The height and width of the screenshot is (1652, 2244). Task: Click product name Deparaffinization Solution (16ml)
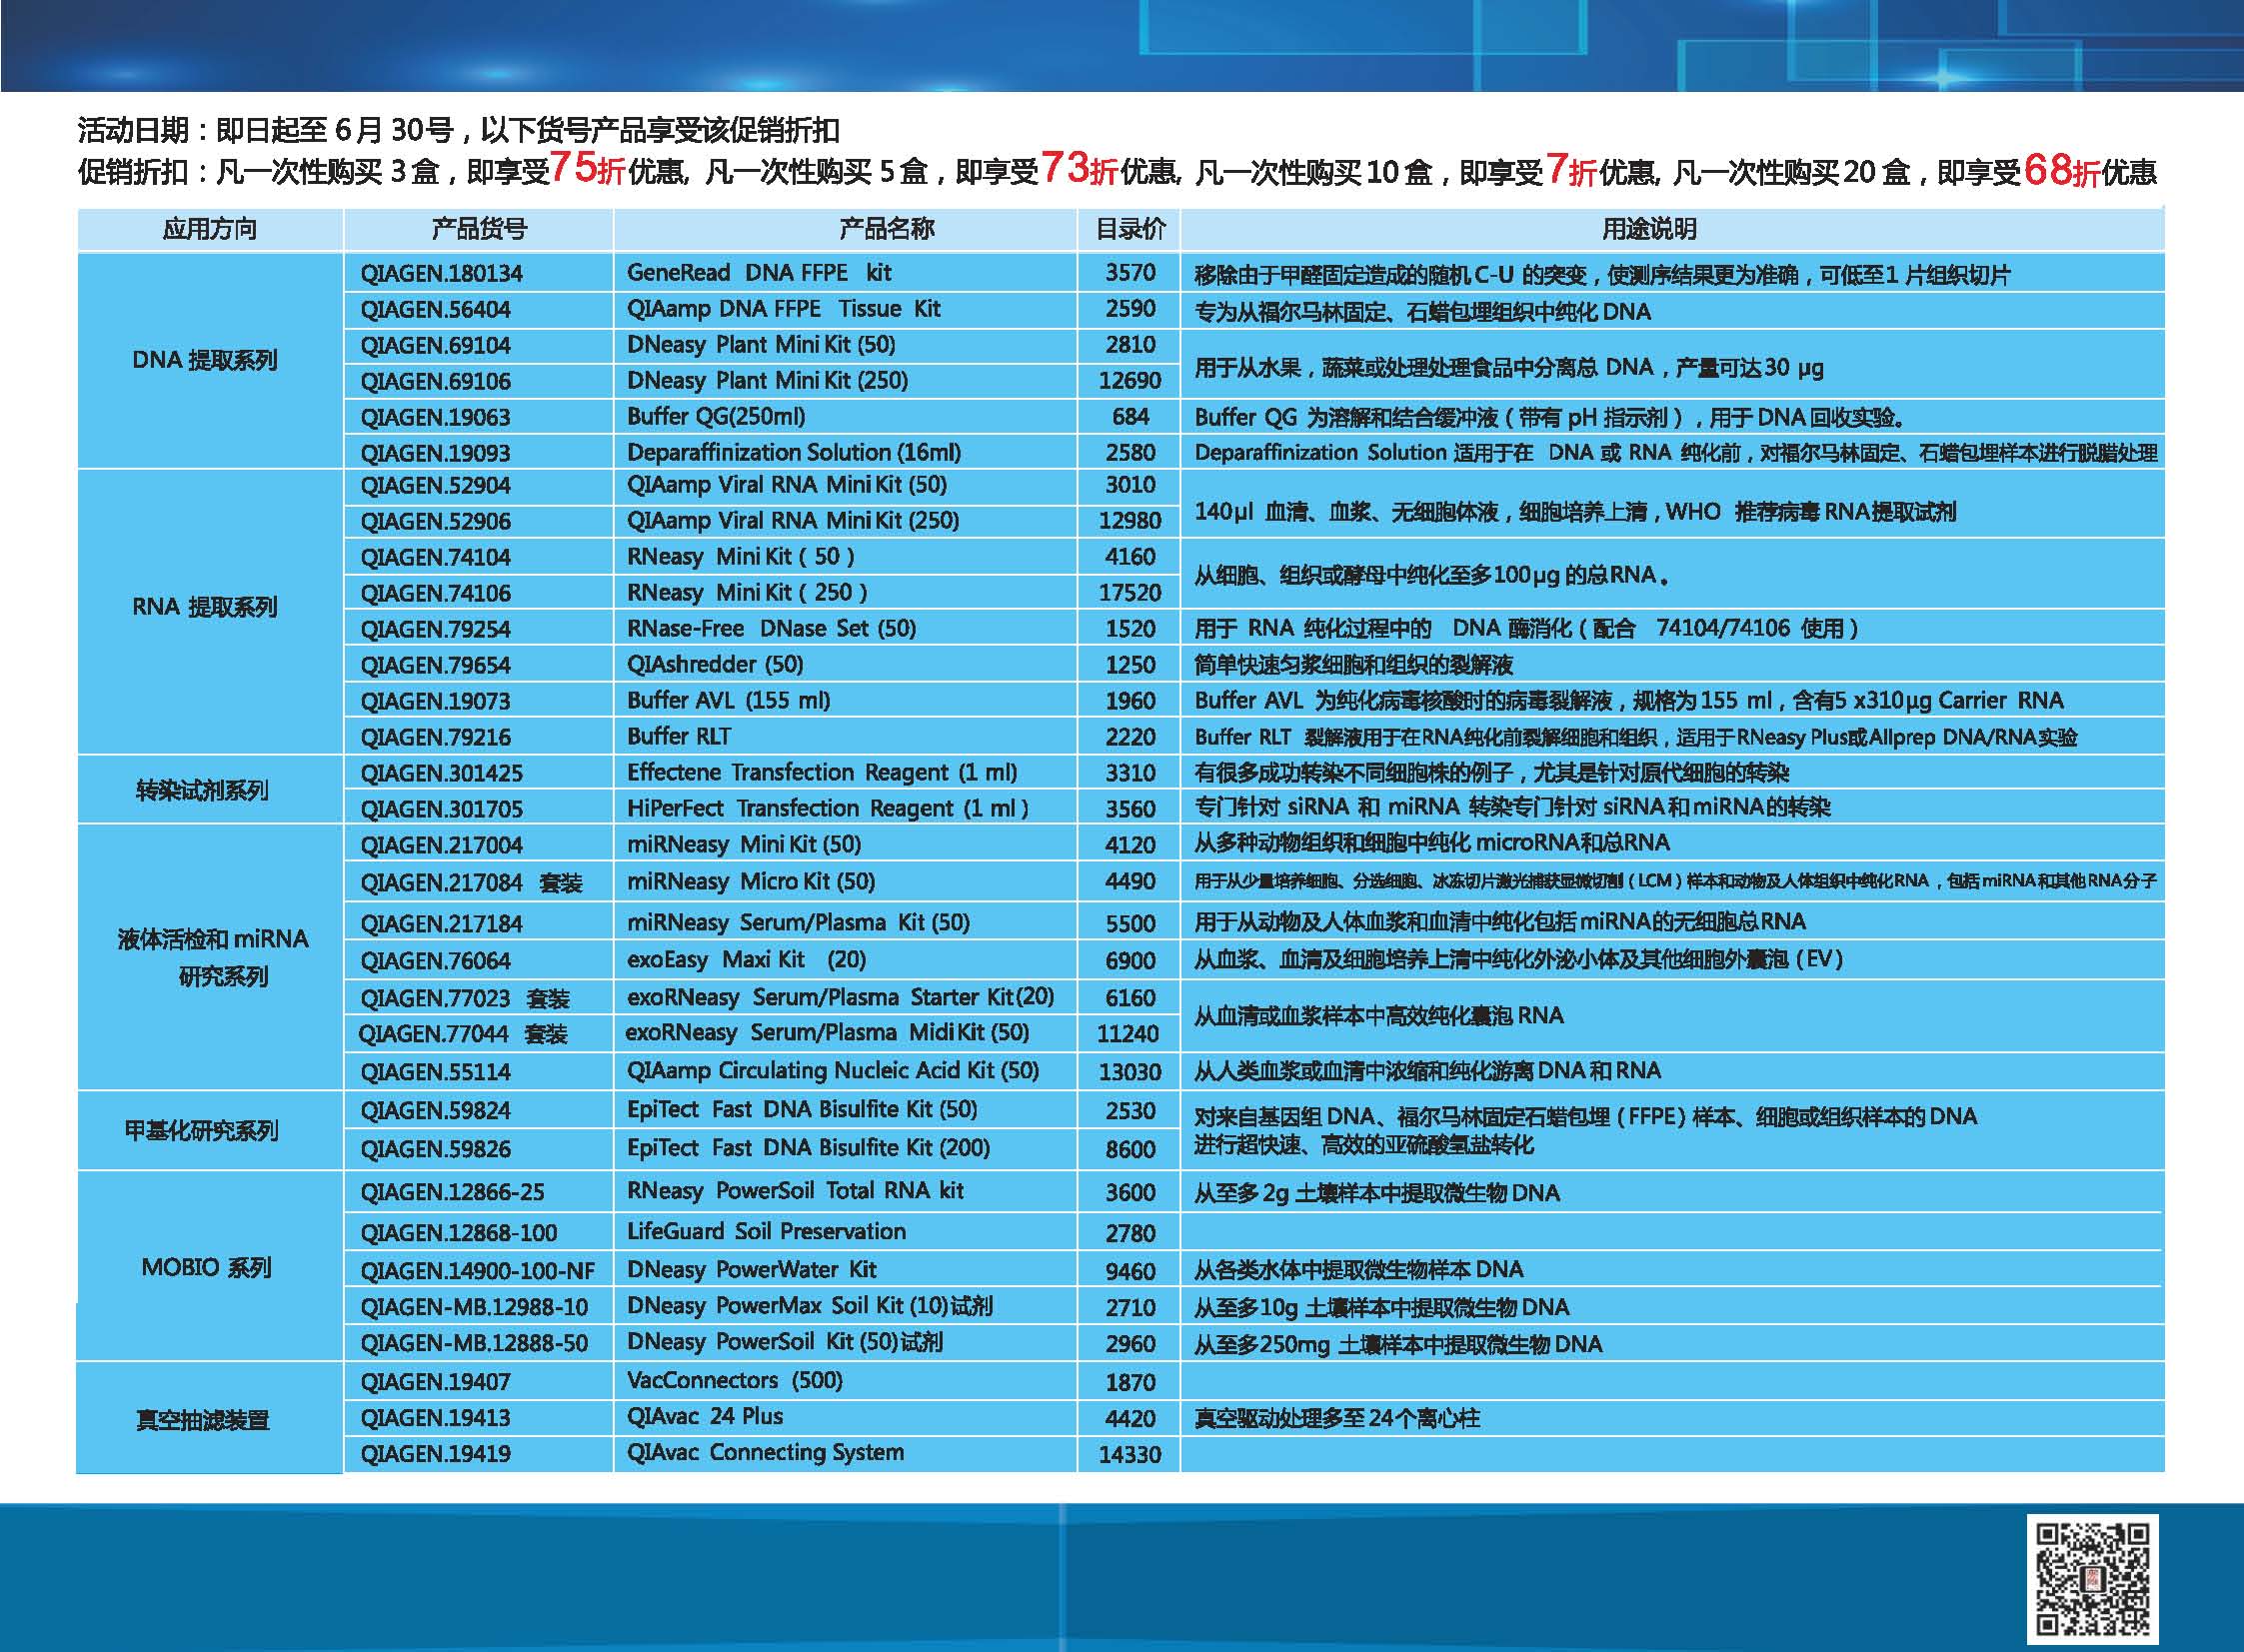794,452
